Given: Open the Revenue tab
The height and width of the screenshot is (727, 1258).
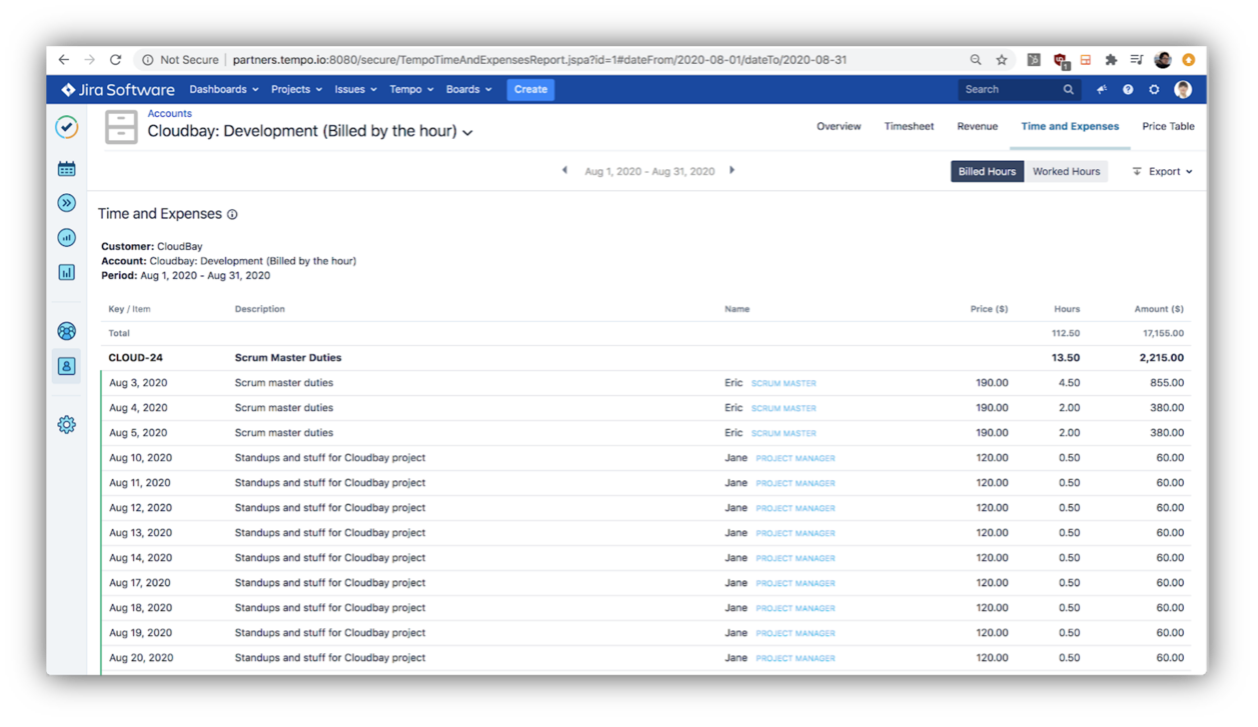Looking at the screenshot, I should coord(977,127).
